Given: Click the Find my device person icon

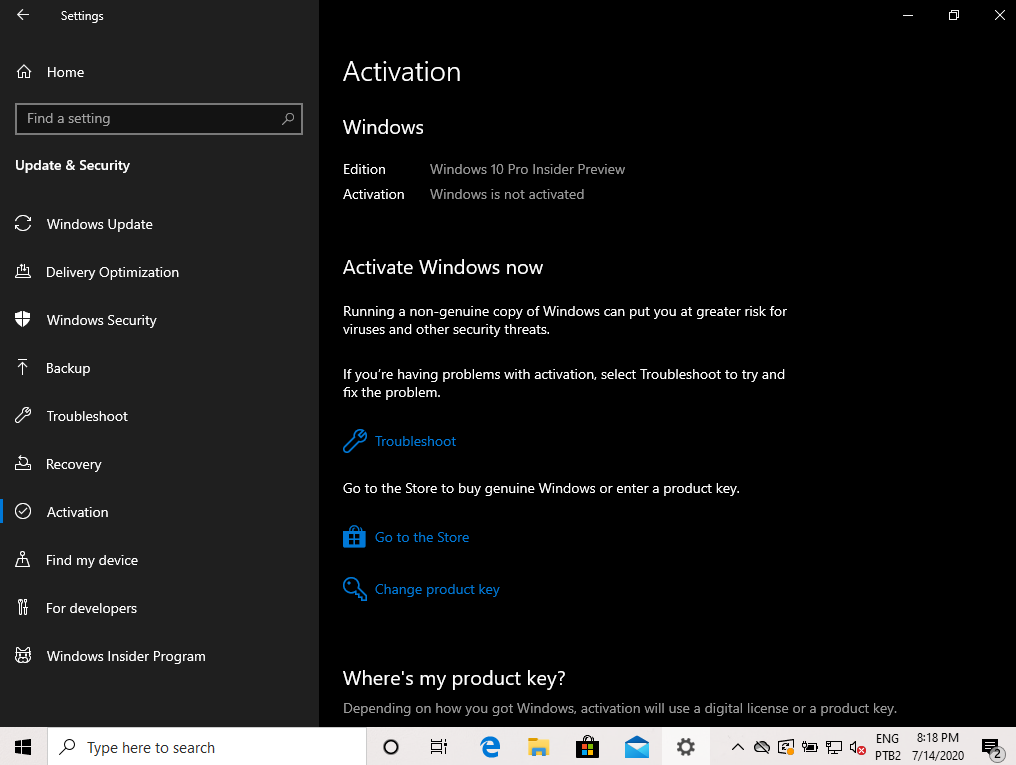Looking at the screenshot, I should (x=23, y=559).
